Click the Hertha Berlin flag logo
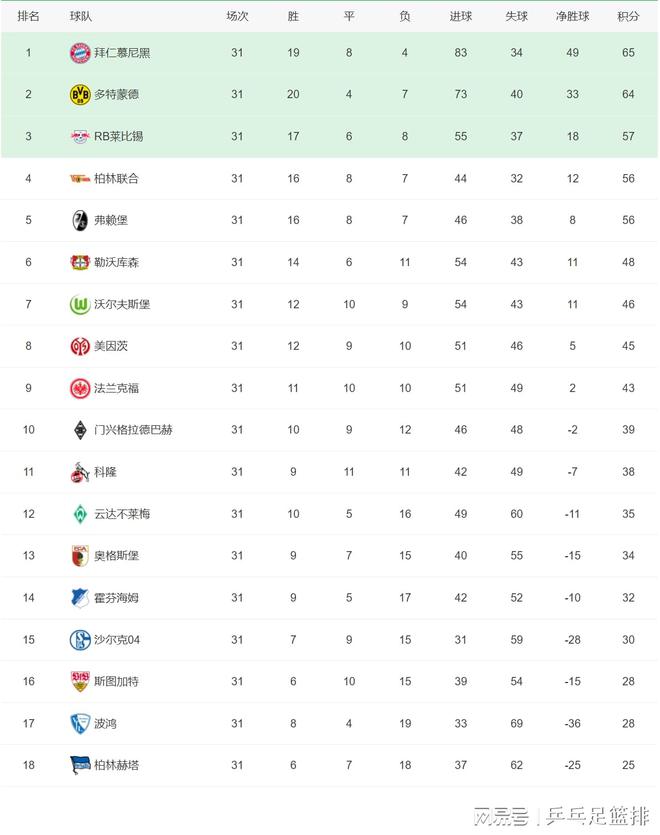660x835 pixels. pyautogui.click(x=80, y=765)
